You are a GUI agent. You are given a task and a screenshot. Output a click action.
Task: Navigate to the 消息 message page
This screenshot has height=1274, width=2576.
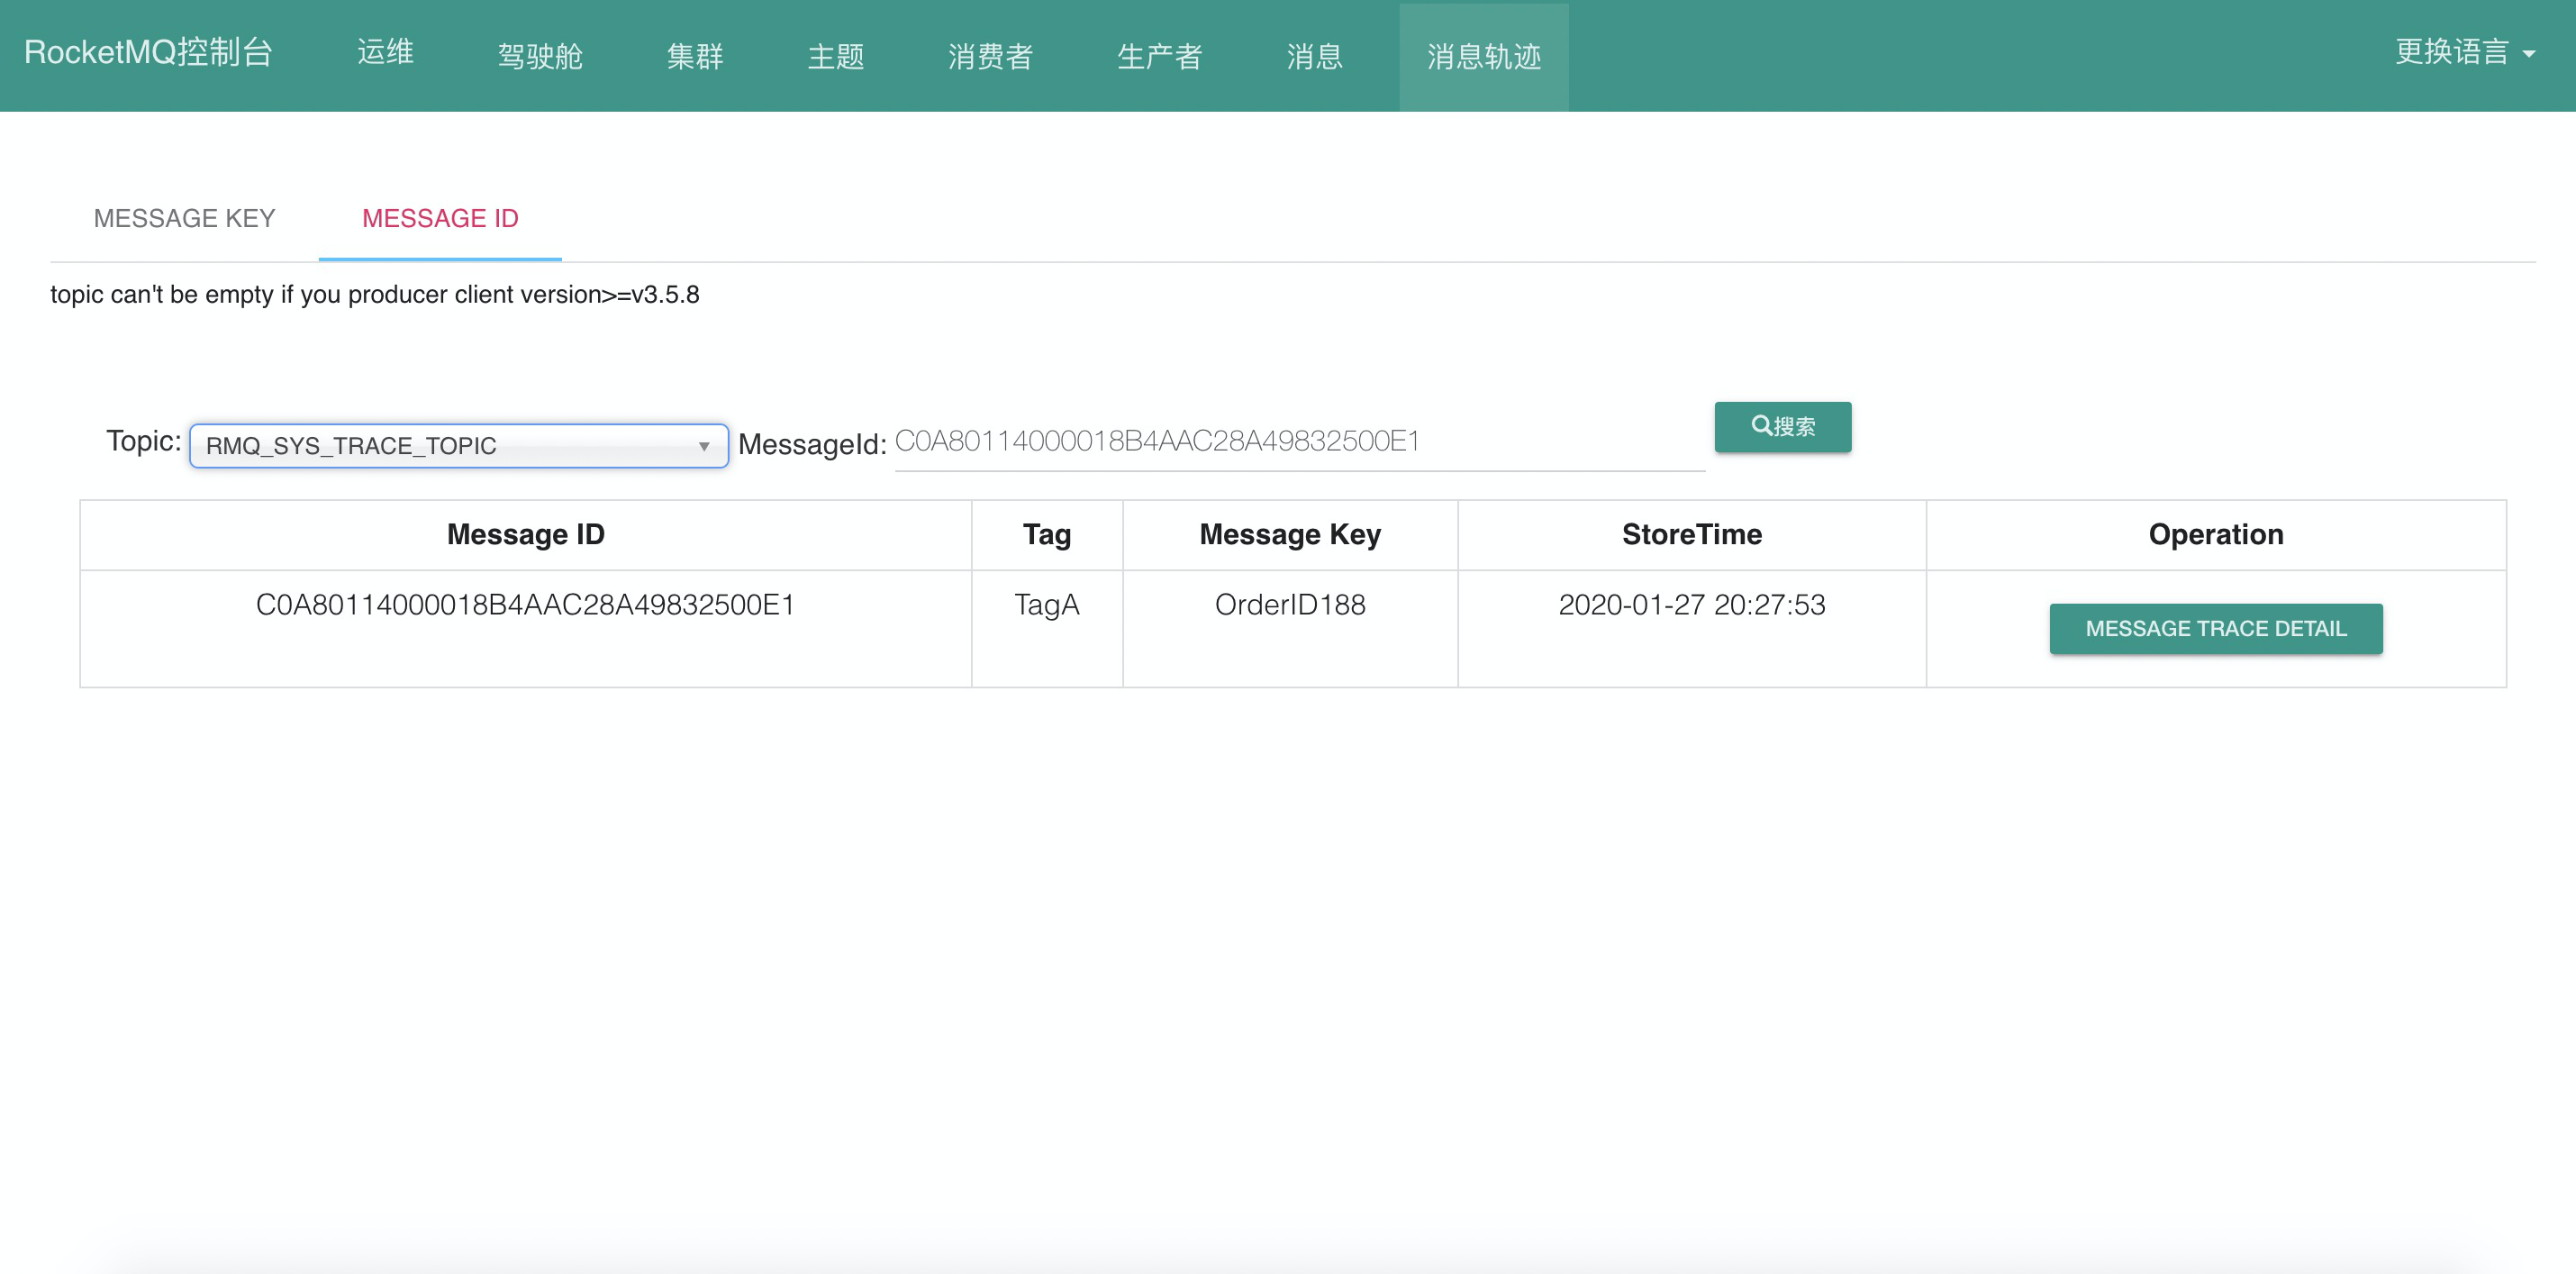(x=1314, y=56)
